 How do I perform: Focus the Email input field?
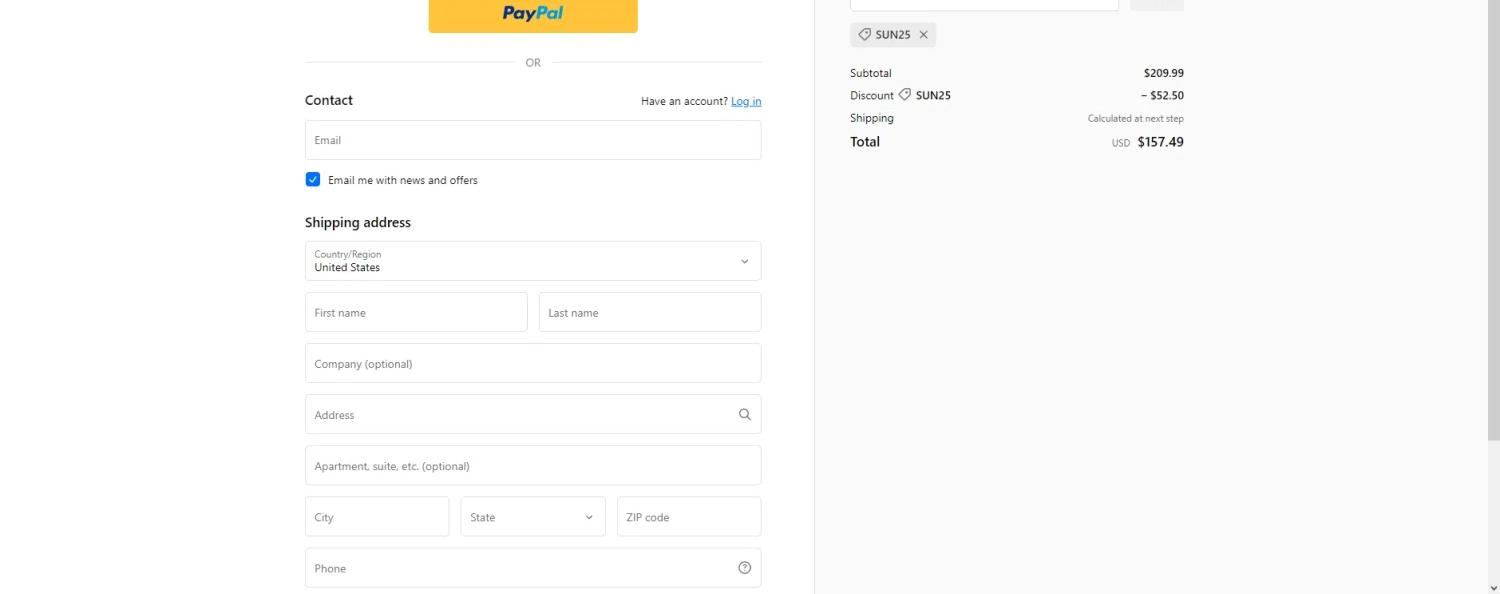pos(532,140)
